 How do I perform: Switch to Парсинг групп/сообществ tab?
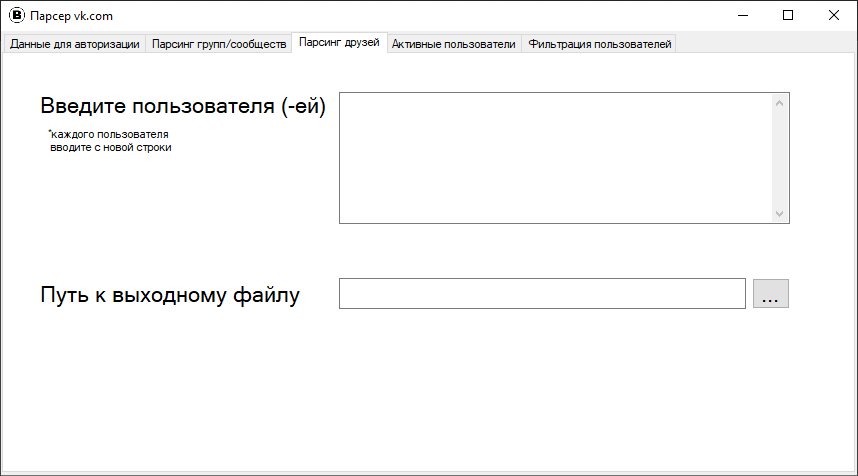(x=219, y=44)
